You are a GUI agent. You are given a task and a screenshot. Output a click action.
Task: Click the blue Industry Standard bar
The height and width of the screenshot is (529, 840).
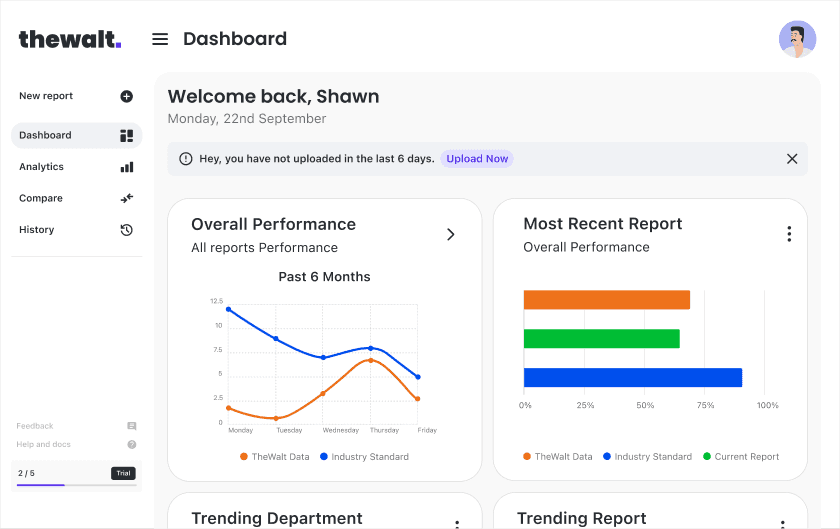pos(633,377)
